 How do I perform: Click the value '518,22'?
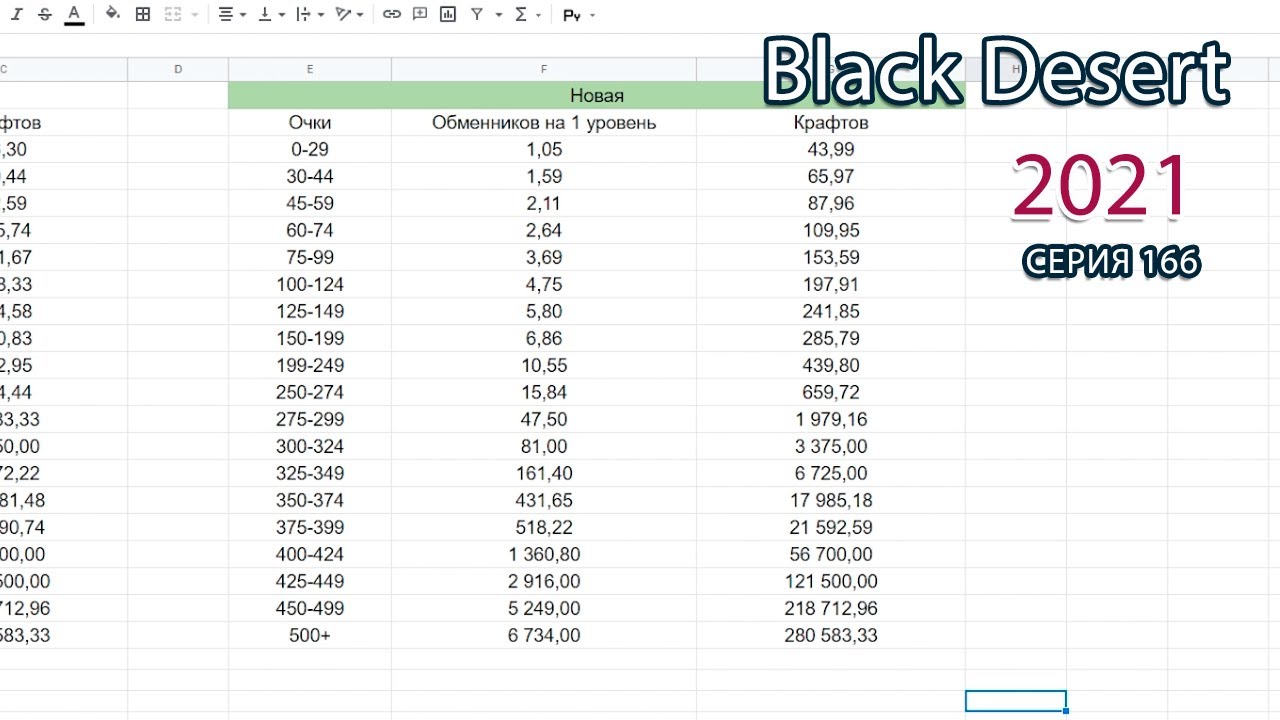point(544,527)
